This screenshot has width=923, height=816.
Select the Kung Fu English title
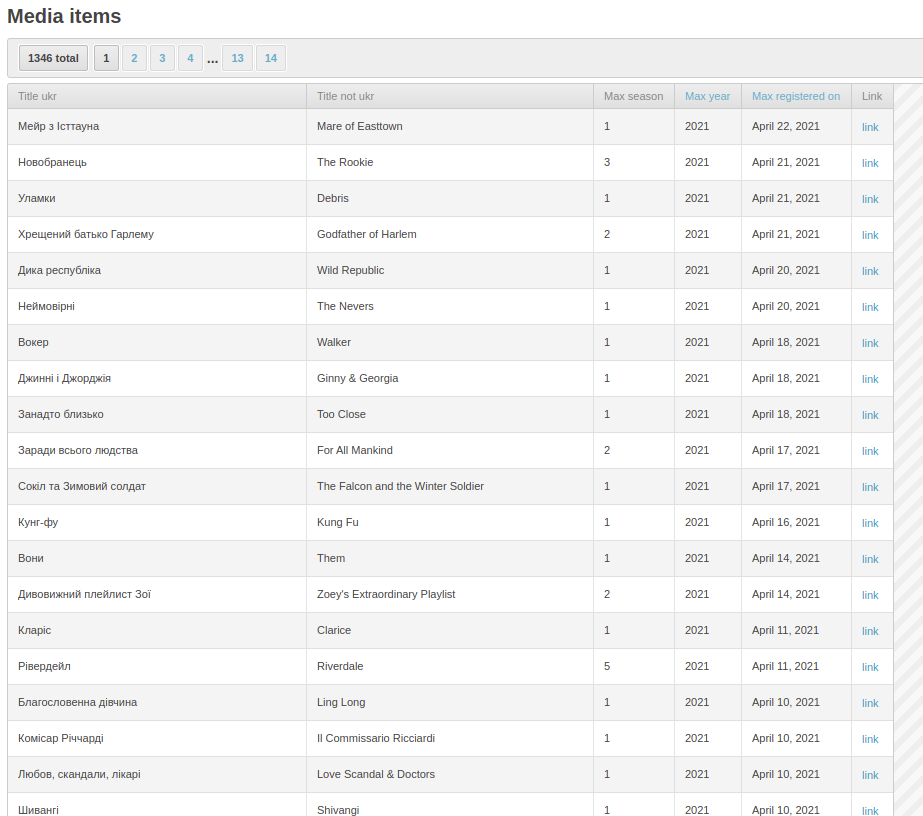pos(337,522)
